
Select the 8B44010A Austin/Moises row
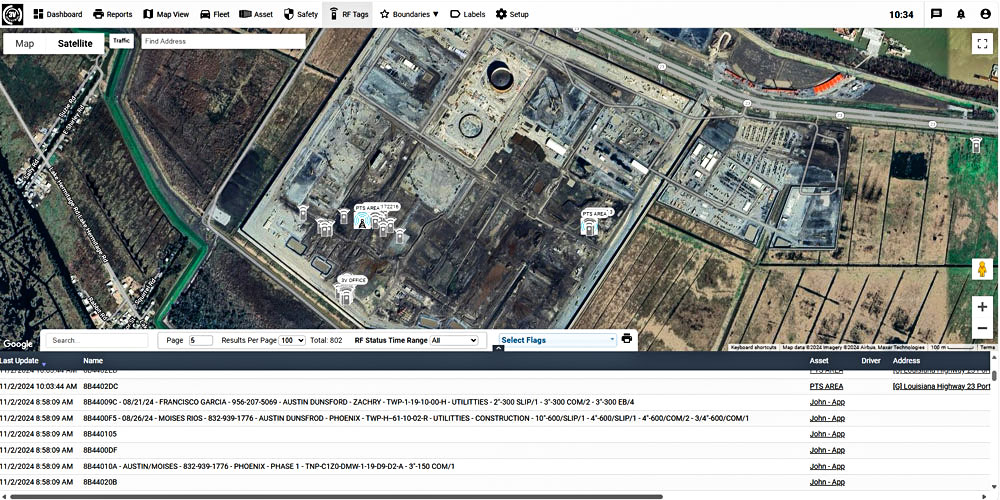[x=495, y=466]
